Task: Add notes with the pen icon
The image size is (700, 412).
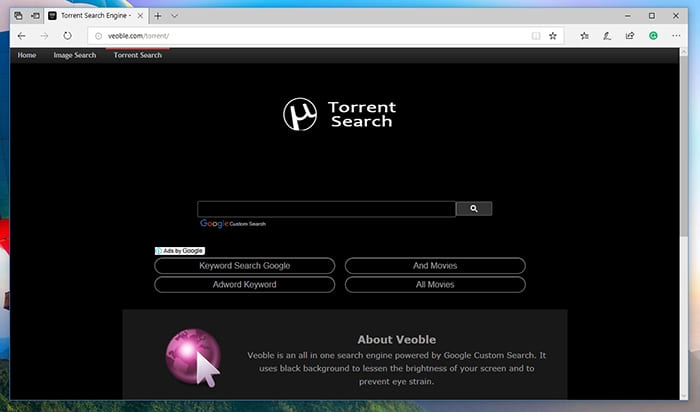Action: coord(607,36)
